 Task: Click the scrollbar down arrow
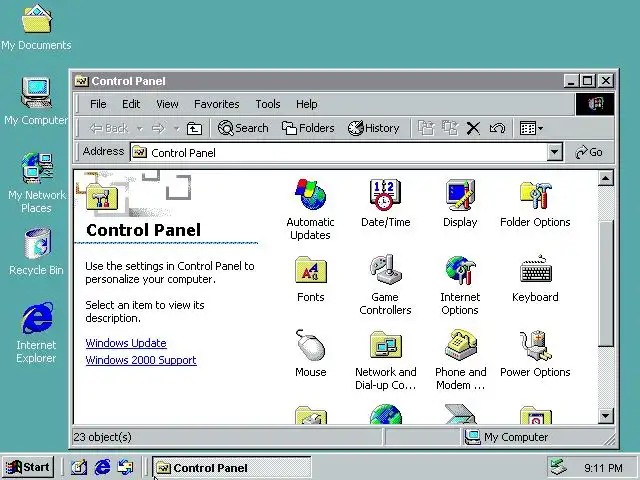tap(605, 416)
